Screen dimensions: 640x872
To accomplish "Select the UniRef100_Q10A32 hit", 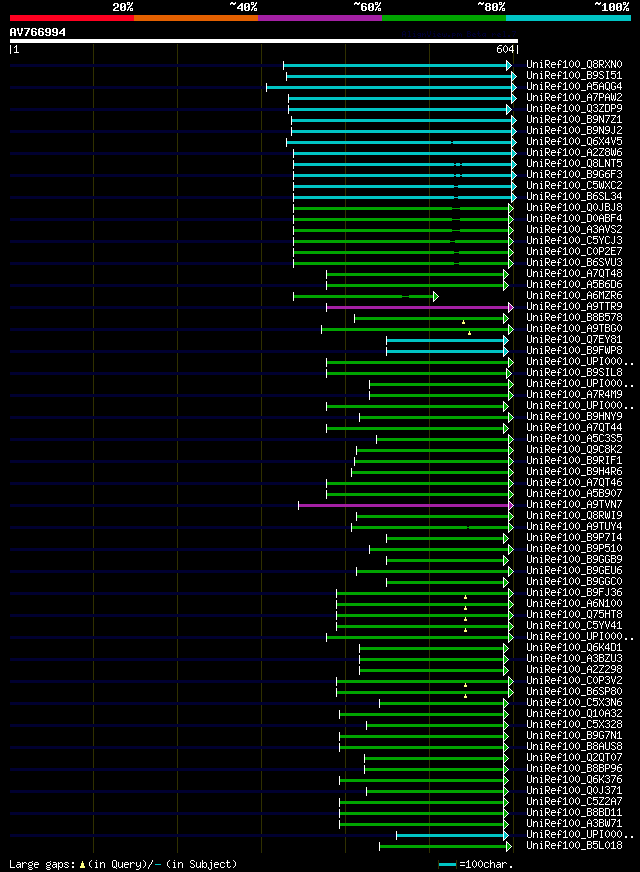I will (x=574, y=714).
